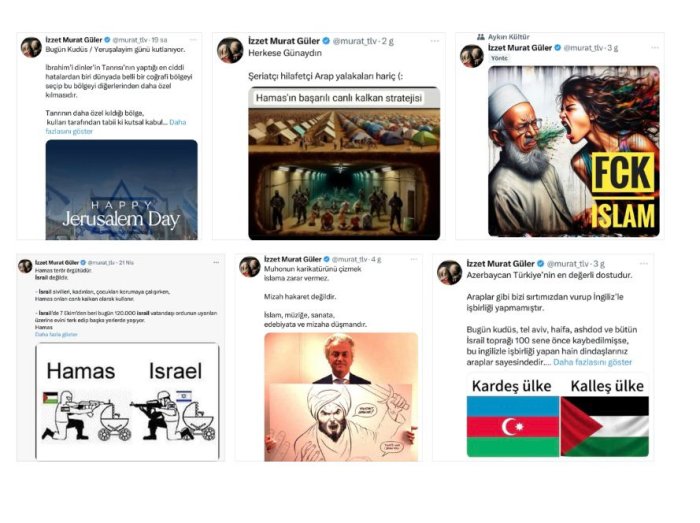Open more options on Jerusalem Day tweet

(x=193, y=40)
